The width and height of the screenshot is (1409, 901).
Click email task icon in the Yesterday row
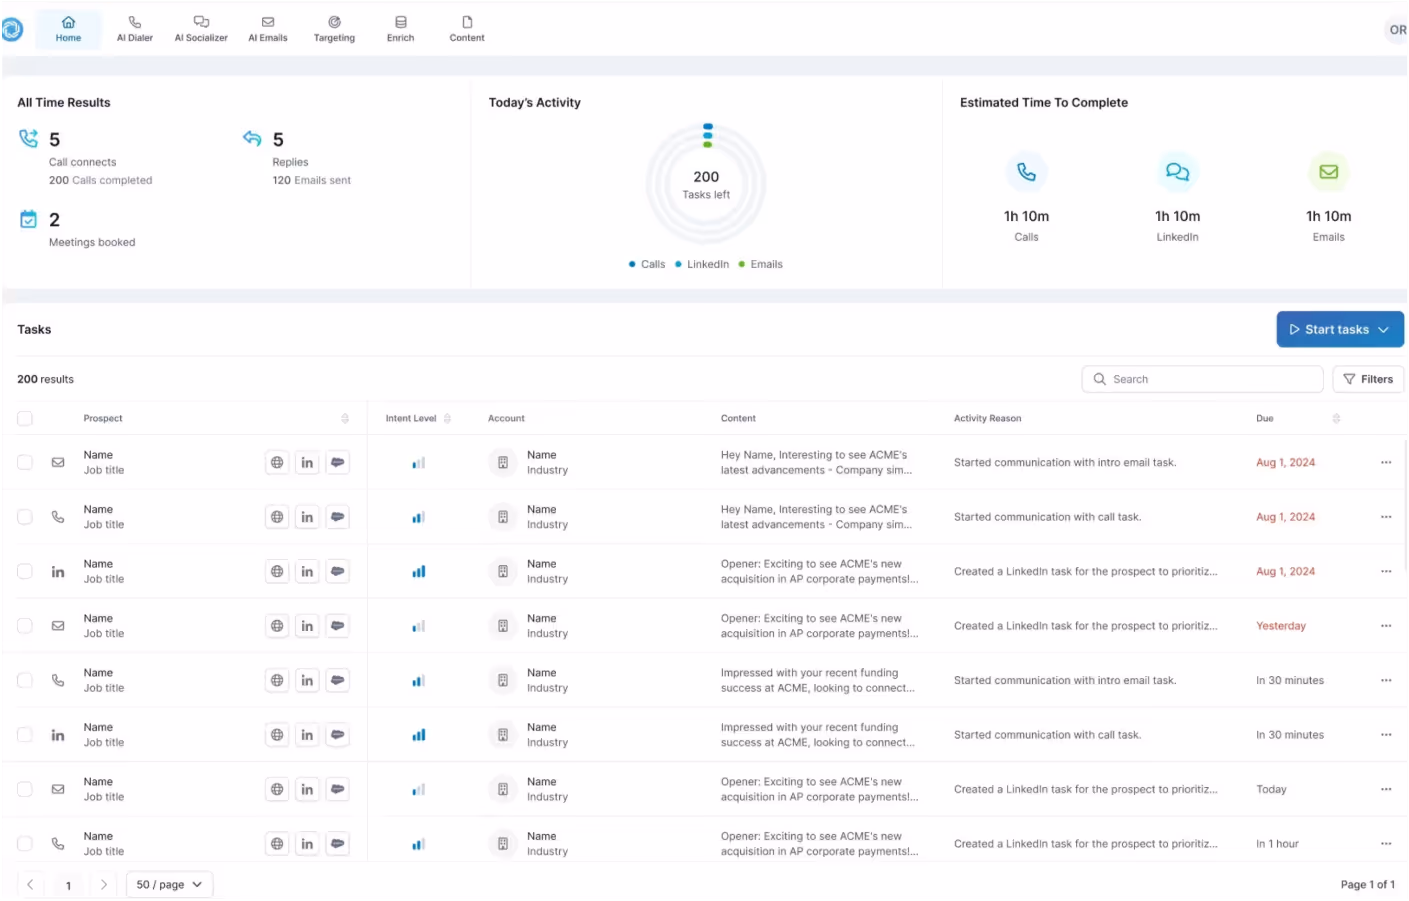point(58,626)
